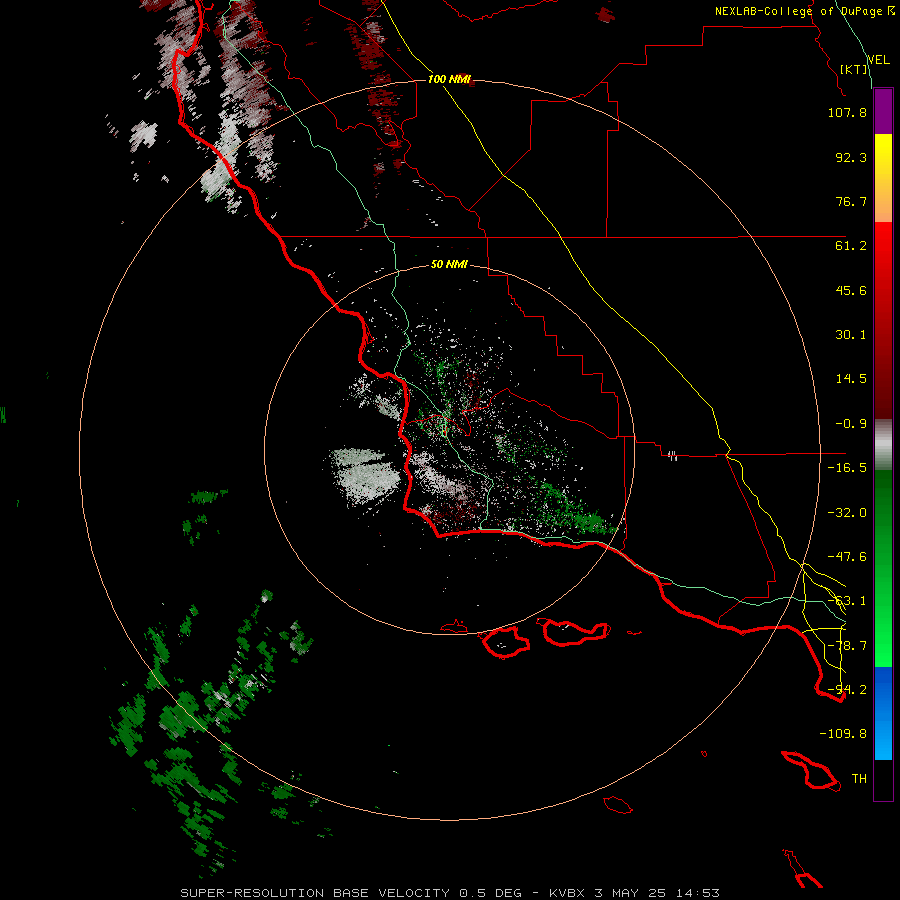Click the yellow segment of the color bar
The height and width of the screenshot is (900, 900).
pyautogui.click(x=883, y=178)
